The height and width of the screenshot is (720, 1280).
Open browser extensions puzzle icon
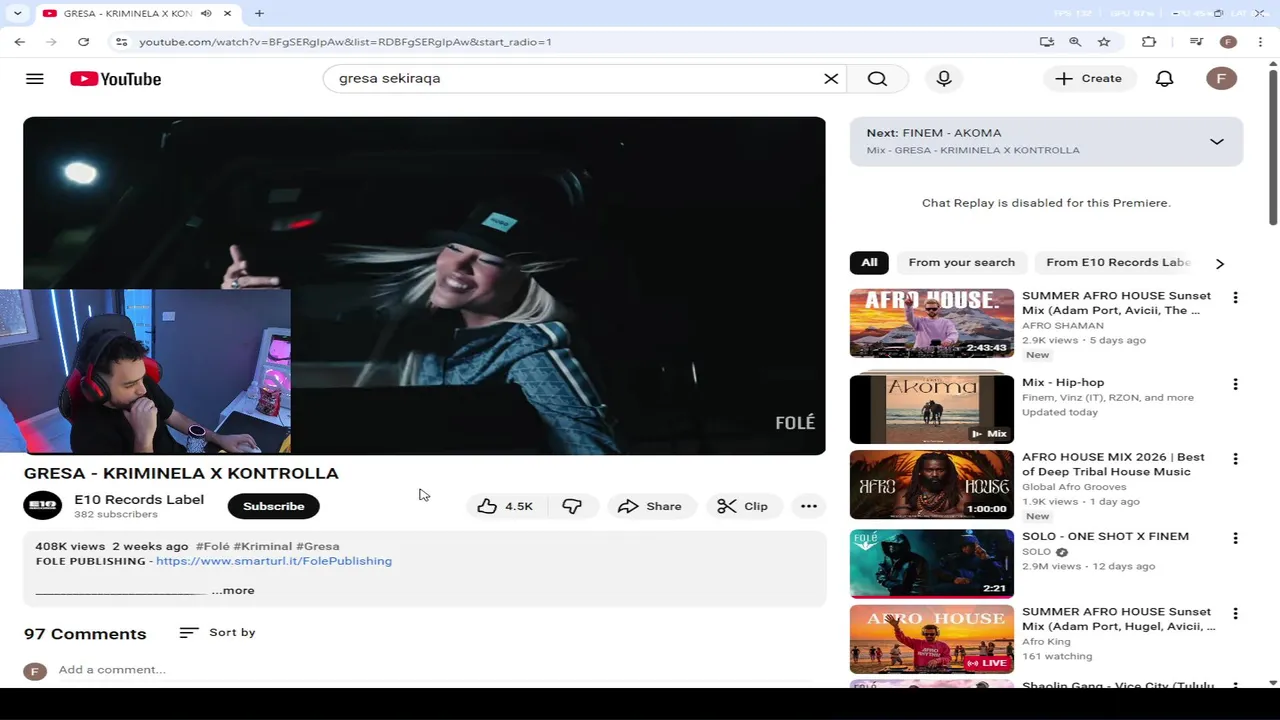(x=1149, y=42)
